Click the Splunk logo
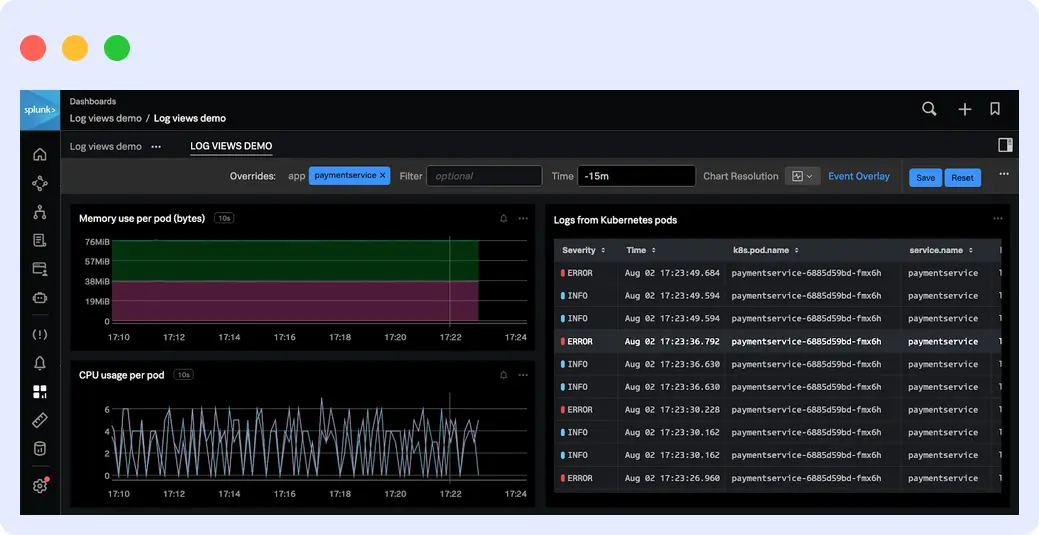The width and height of the screenshot is (1039, 535). tap(40, 110)
